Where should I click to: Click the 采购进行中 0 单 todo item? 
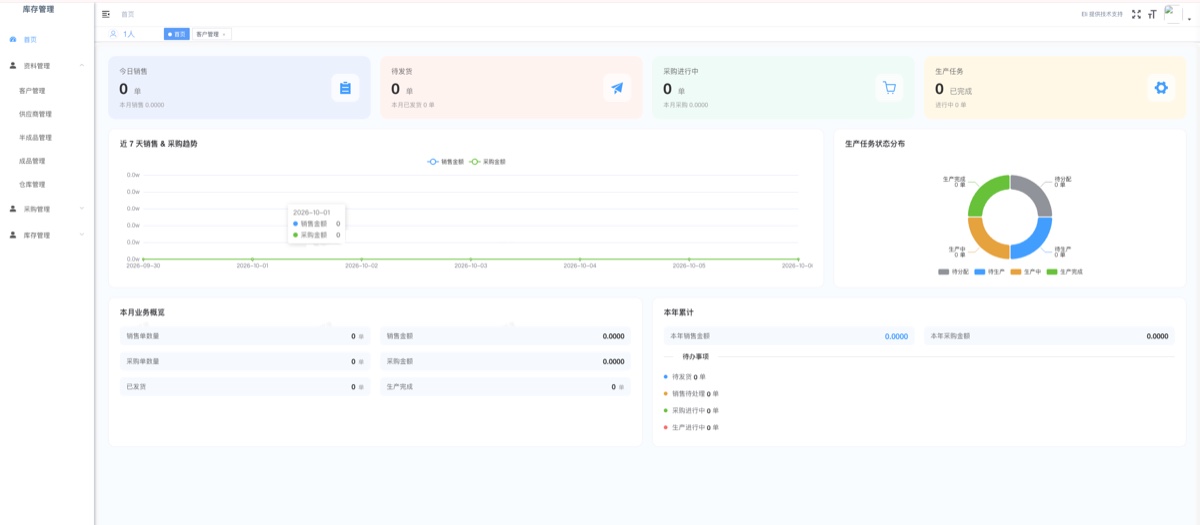(695, 410)
